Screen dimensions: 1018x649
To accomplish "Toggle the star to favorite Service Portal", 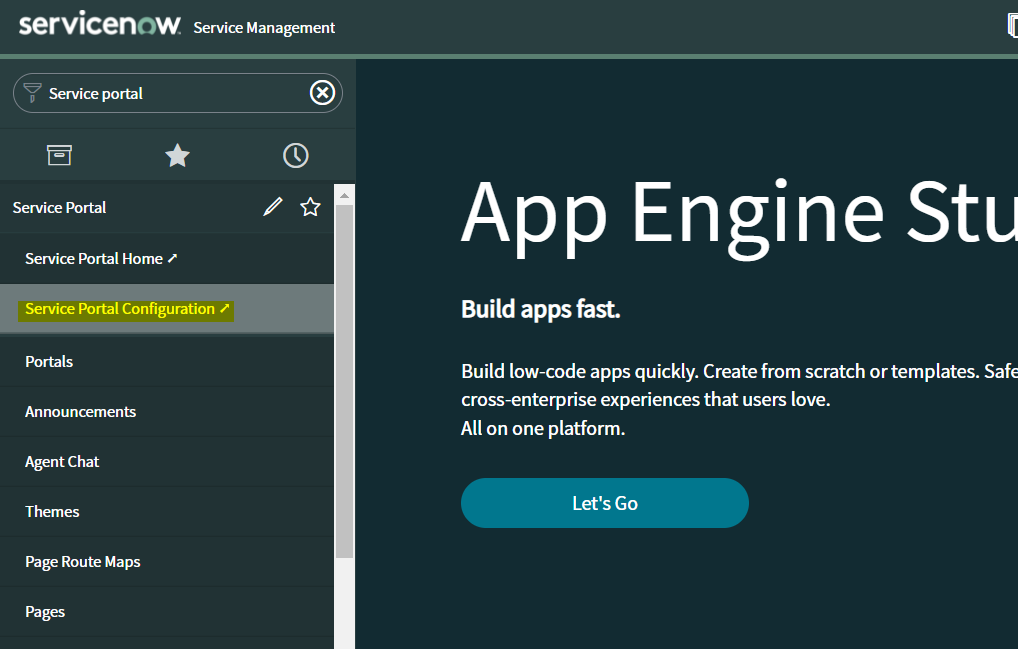I will 310,206.
